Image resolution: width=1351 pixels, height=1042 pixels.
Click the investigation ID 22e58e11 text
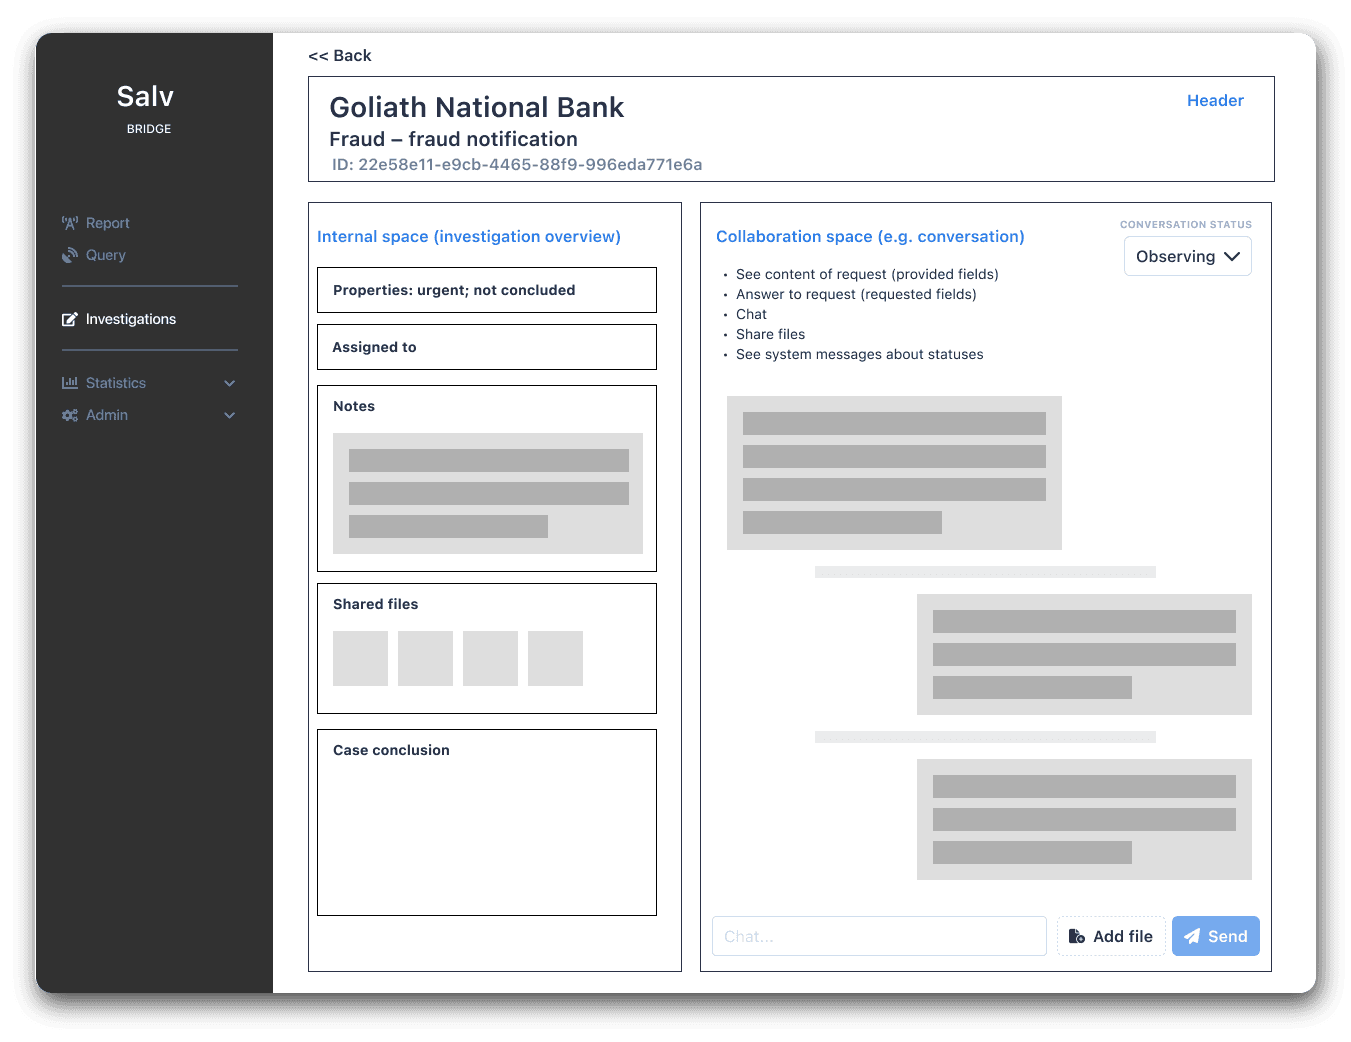[517, 165]
